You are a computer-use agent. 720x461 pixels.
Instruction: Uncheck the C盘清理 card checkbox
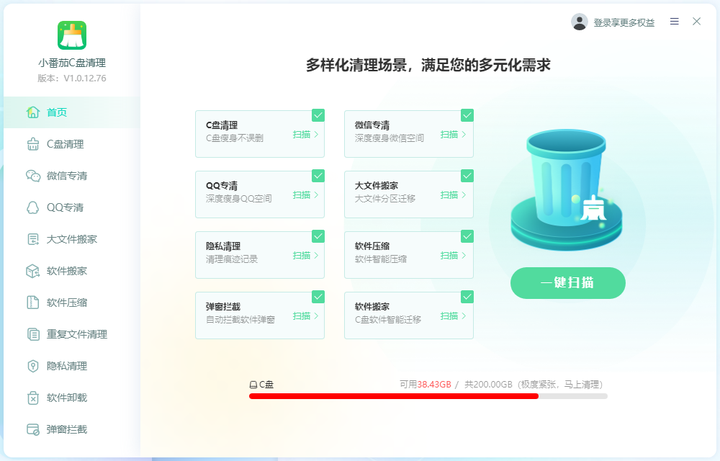[x=318, y=115]
